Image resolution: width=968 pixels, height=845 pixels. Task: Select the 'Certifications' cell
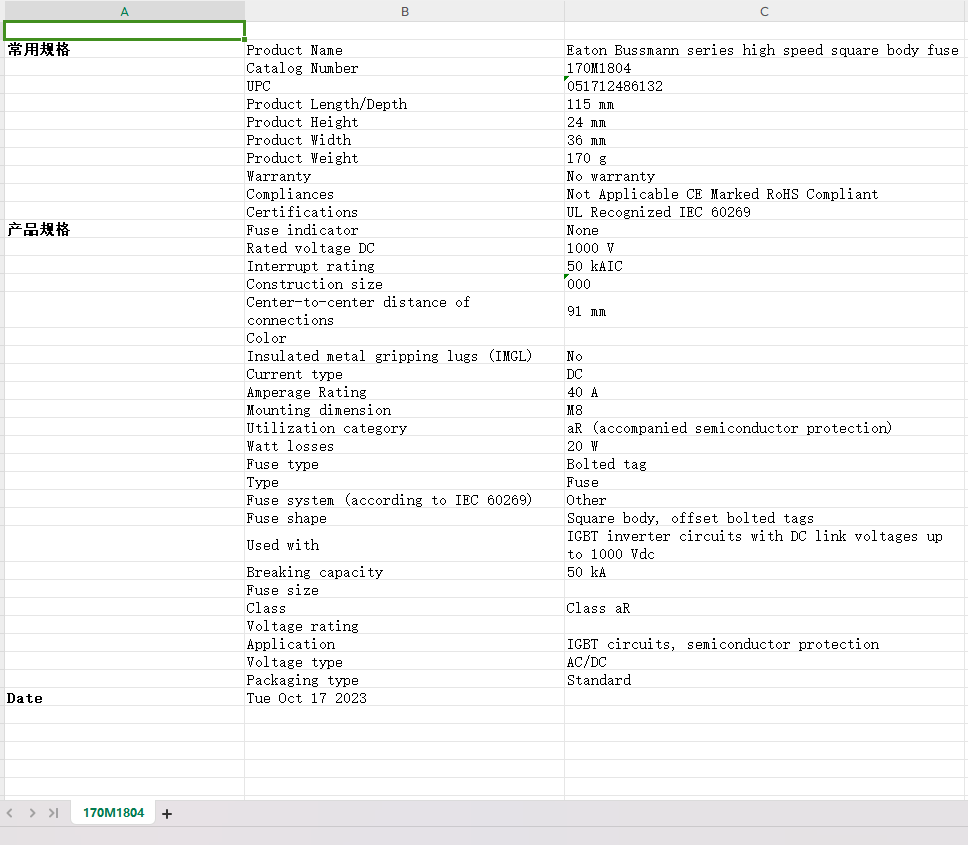(x=404, y=212)
